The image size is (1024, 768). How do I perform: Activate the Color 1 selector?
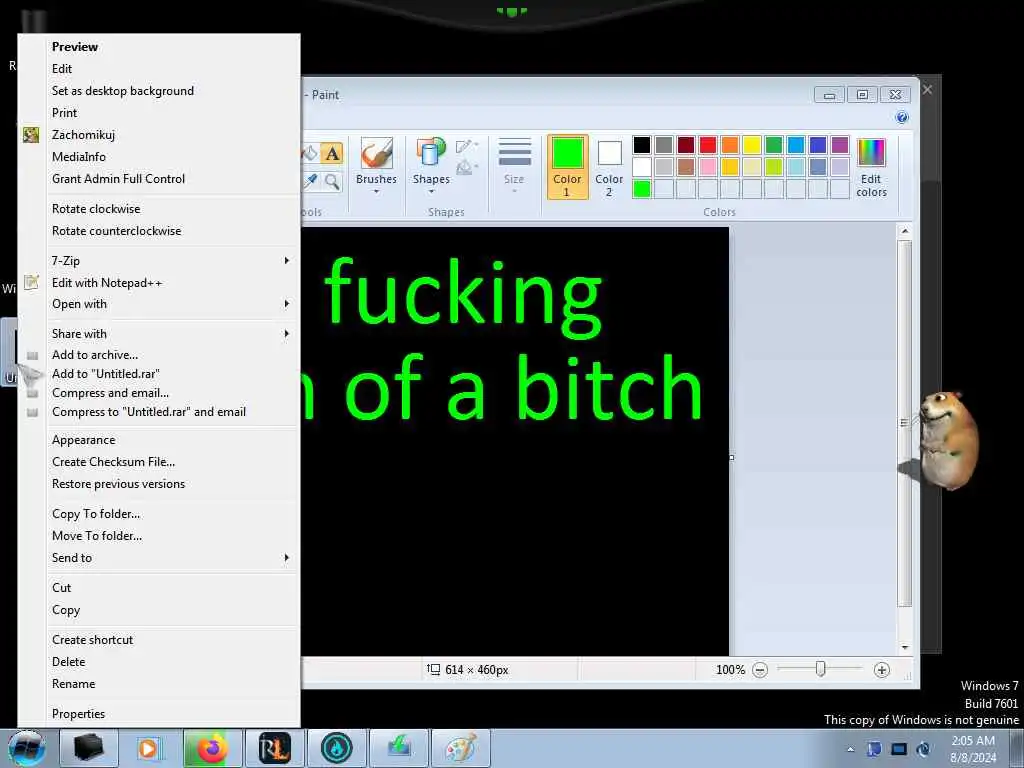coord(567,167)
